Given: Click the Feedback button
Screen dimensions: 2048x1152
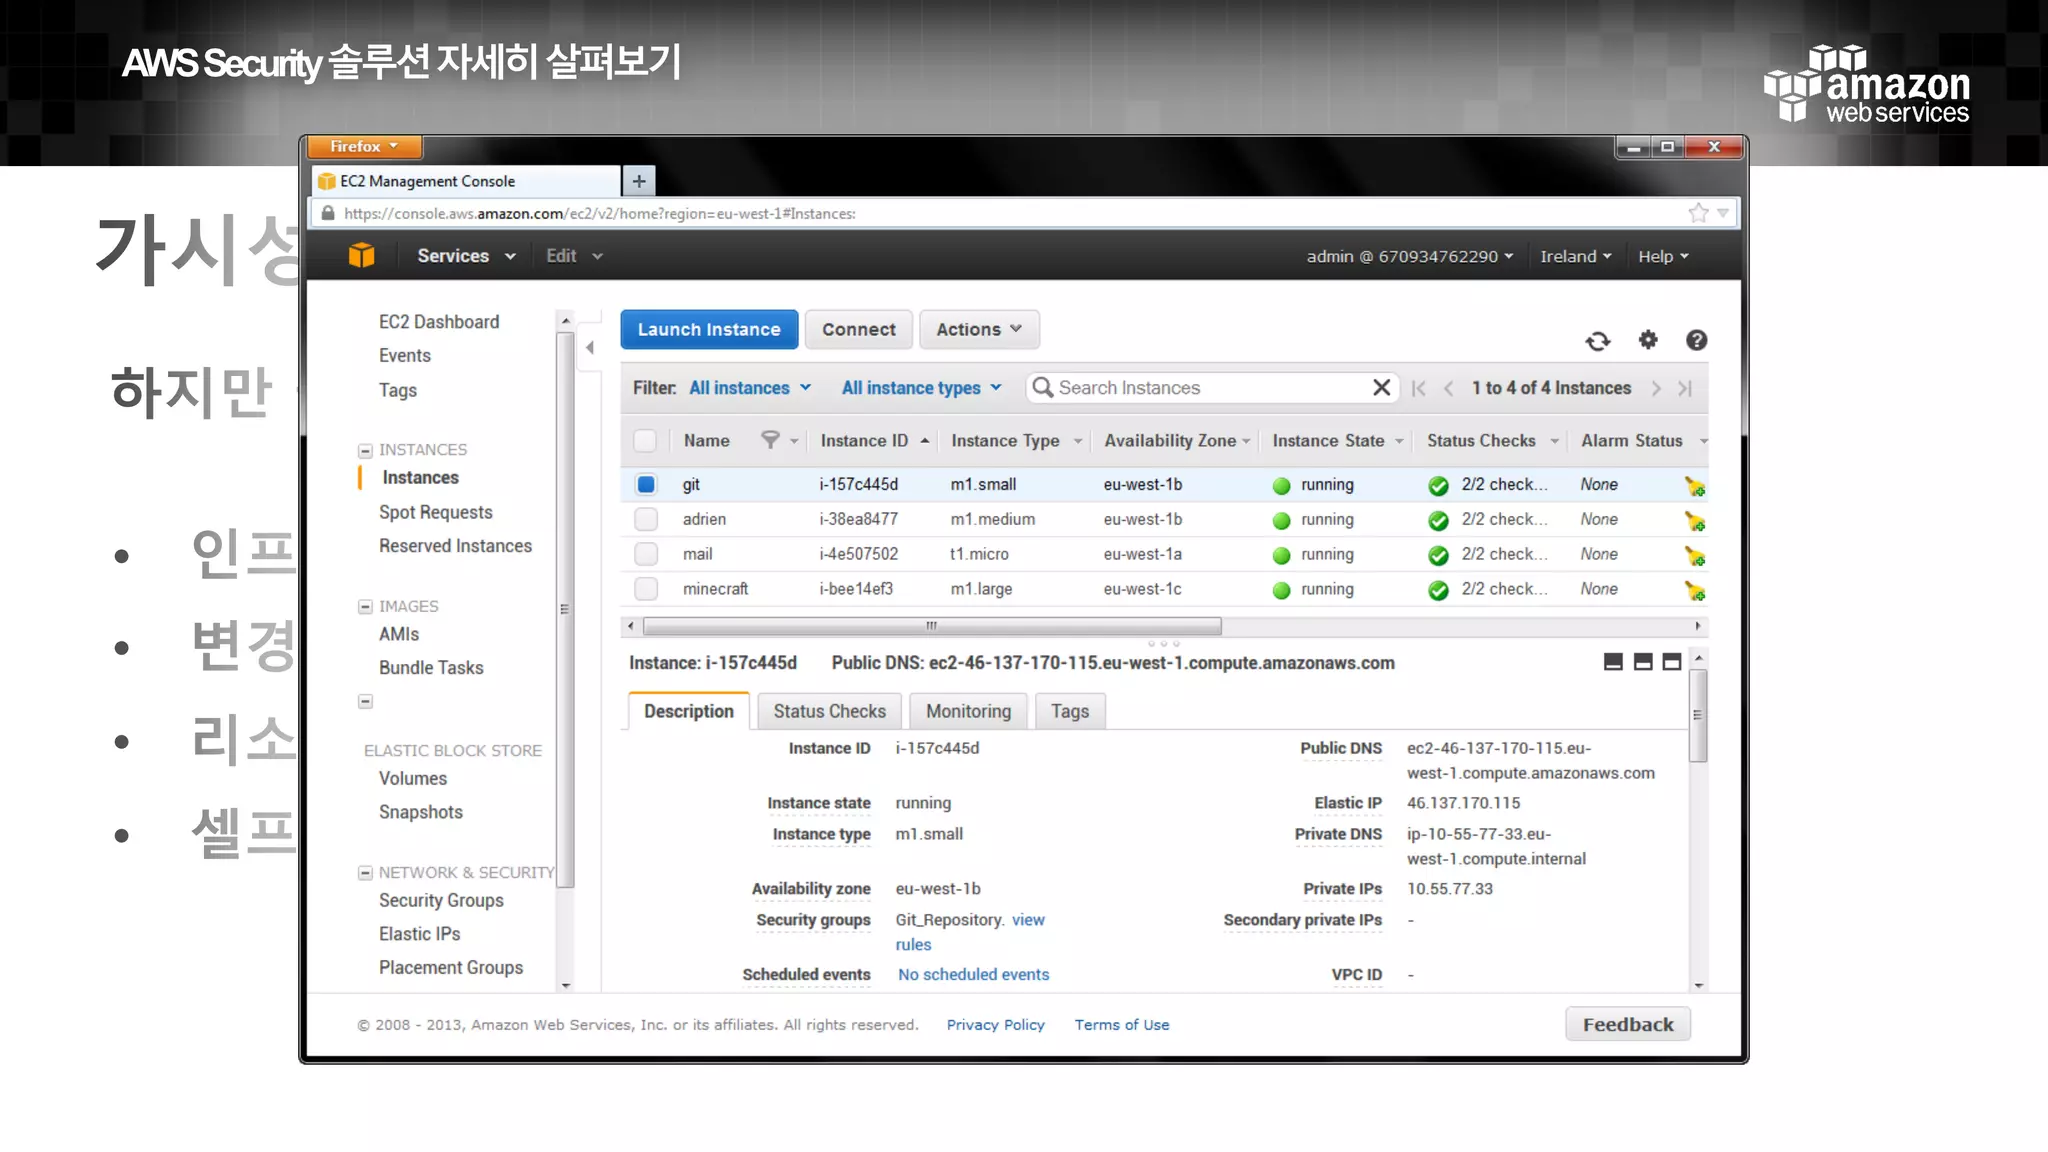Looking at the screenshot, I should click(1628, 1024).
